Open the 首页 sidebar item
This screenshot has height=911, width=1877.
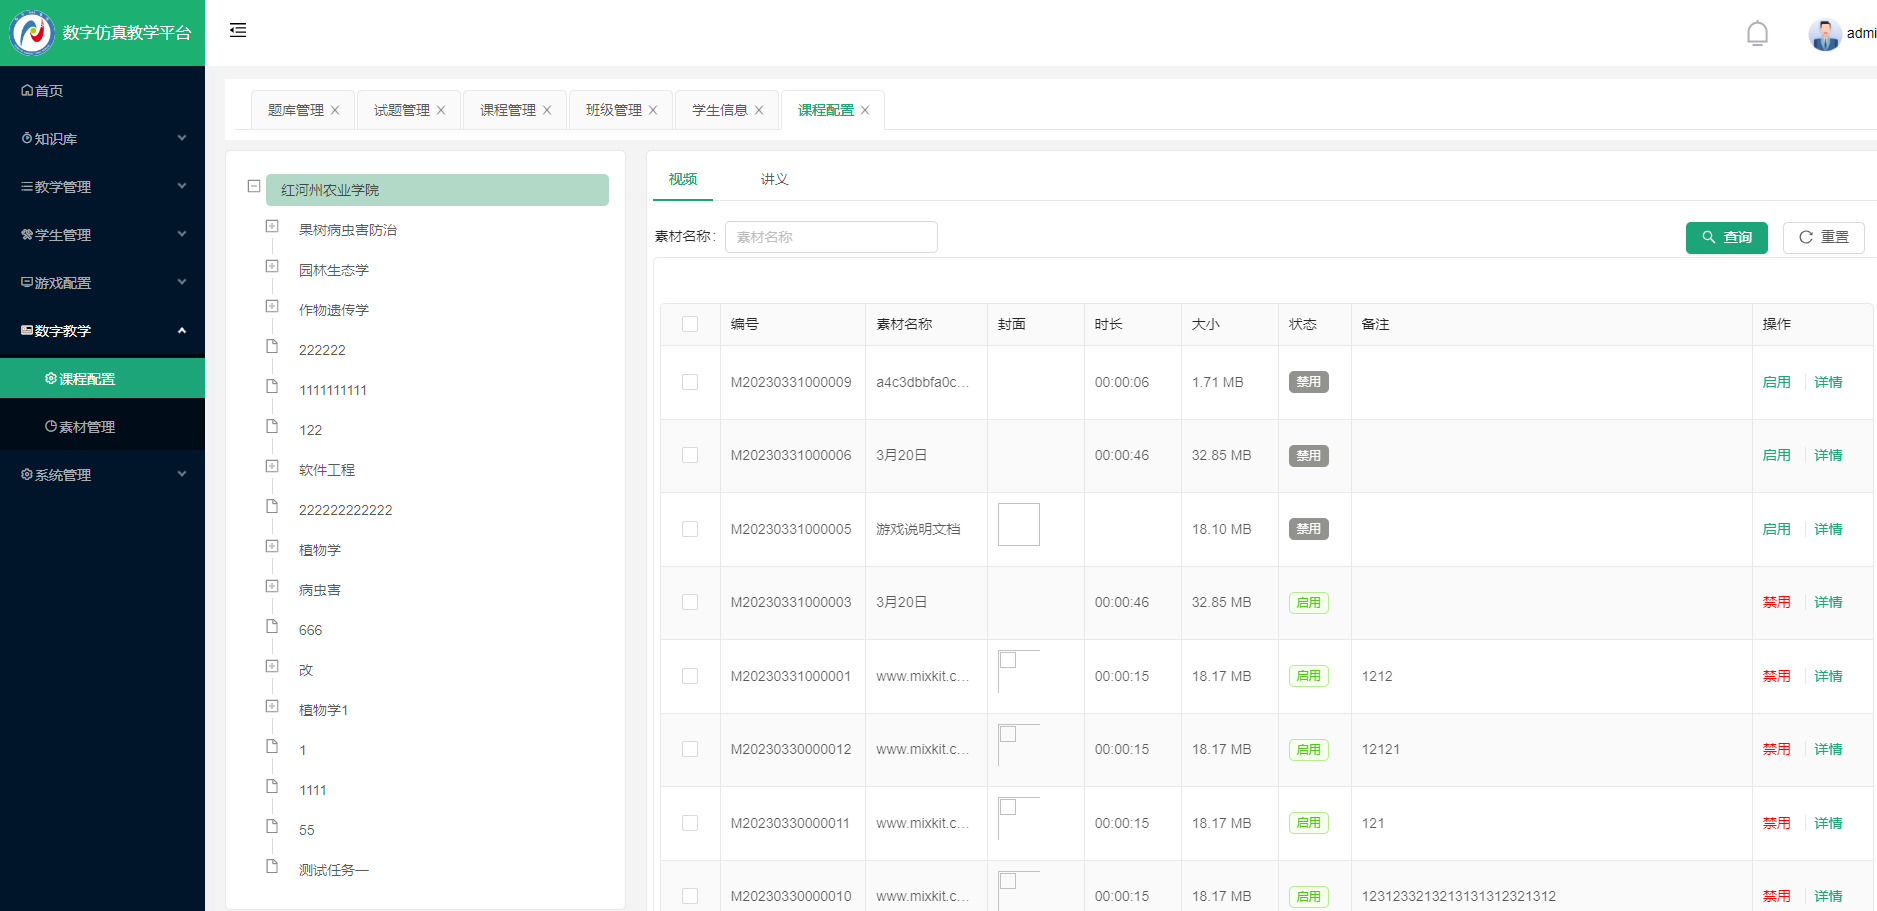pyautogui.click(x=102, y=91)
